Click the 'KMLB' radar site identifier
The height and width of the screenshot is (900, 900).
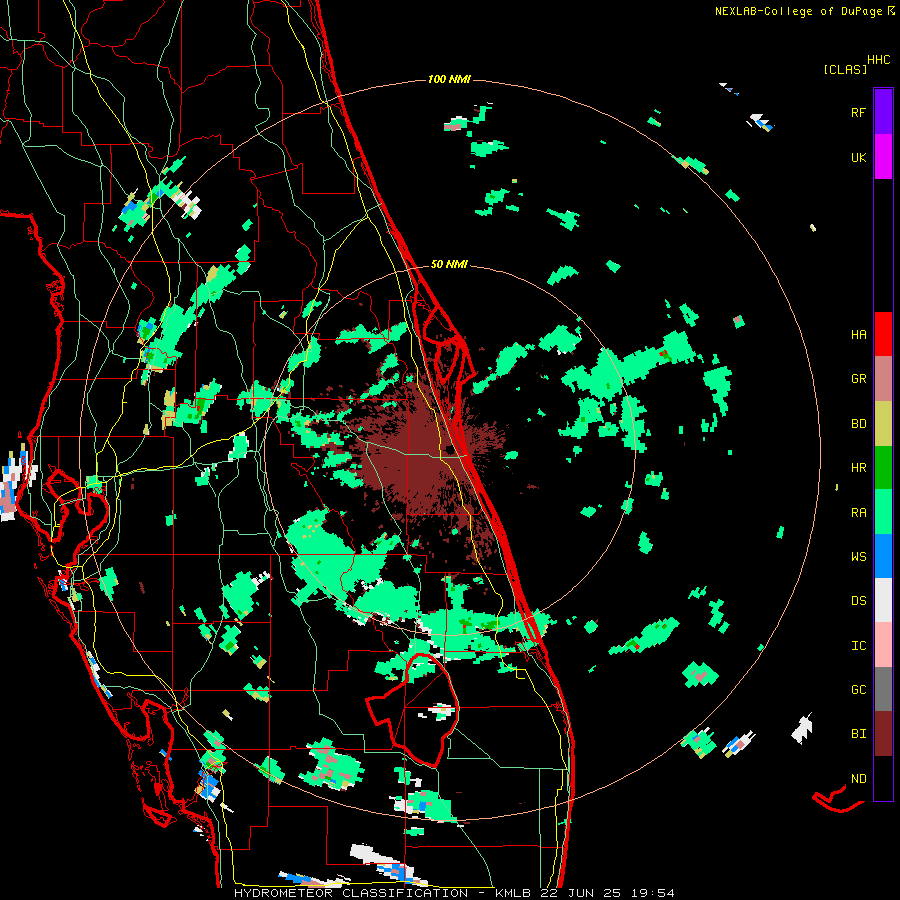click(x=511, y=893)
